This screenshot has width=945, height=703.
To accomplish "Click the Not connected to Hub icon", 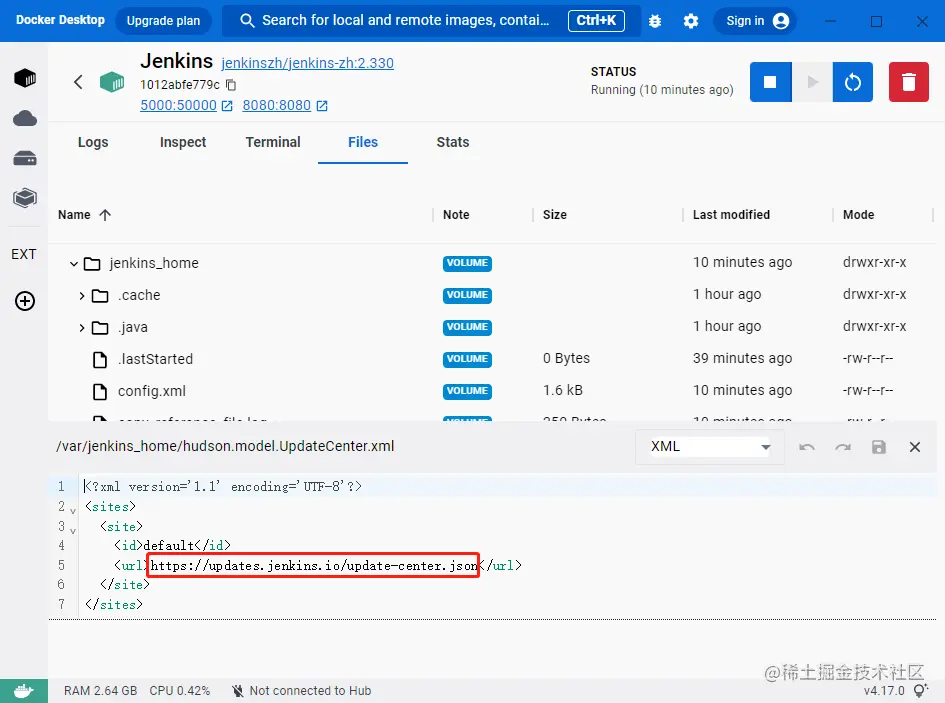I will [238, 691].
